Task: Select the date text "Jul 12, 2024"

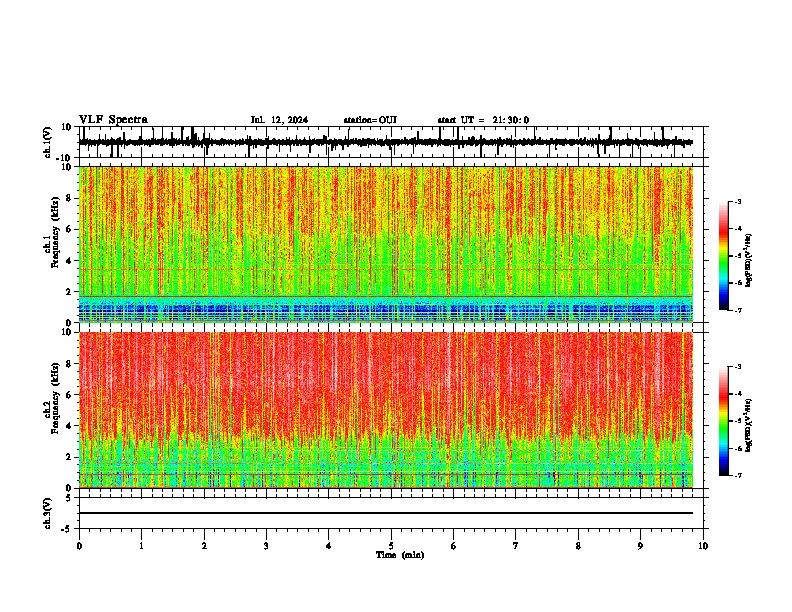Action: tap(279, 120)
